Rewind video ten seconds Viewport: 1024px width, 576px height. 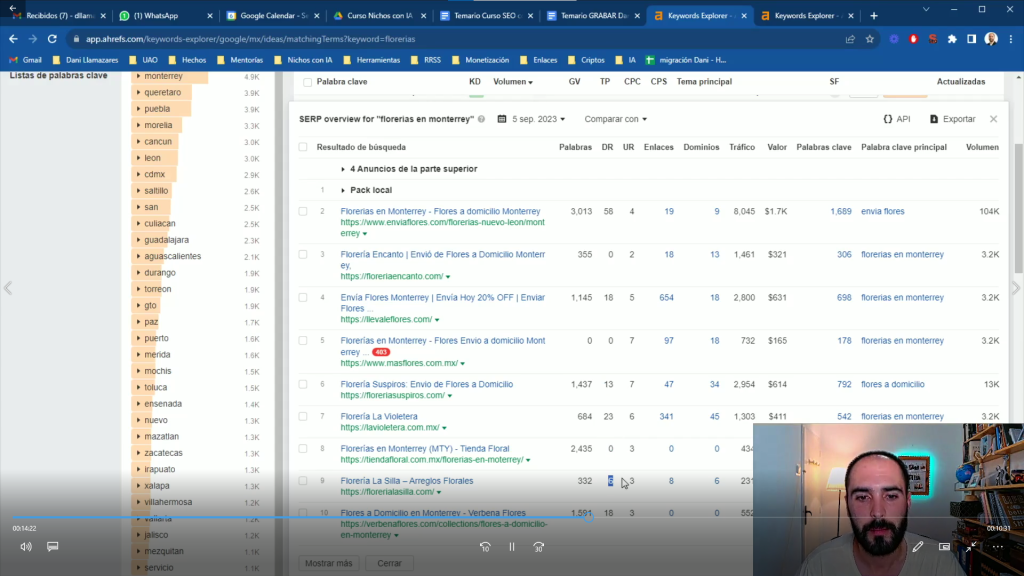pos(485,547)
